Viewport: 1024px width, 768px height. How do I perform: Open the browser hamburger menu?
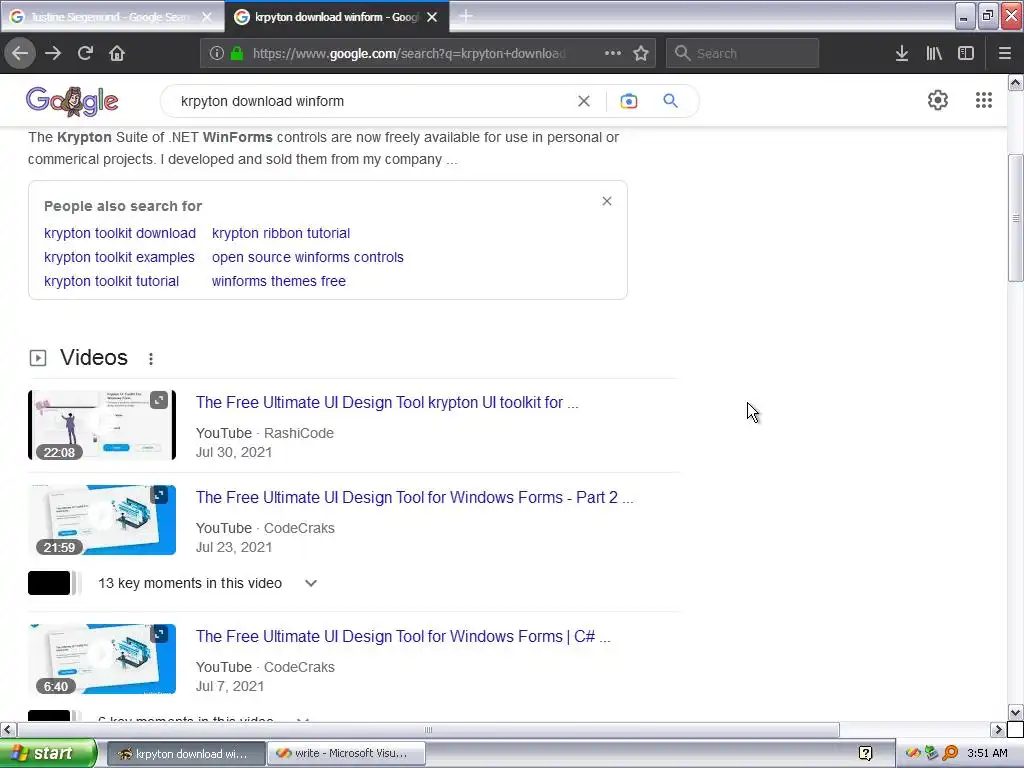point(1005,54)
